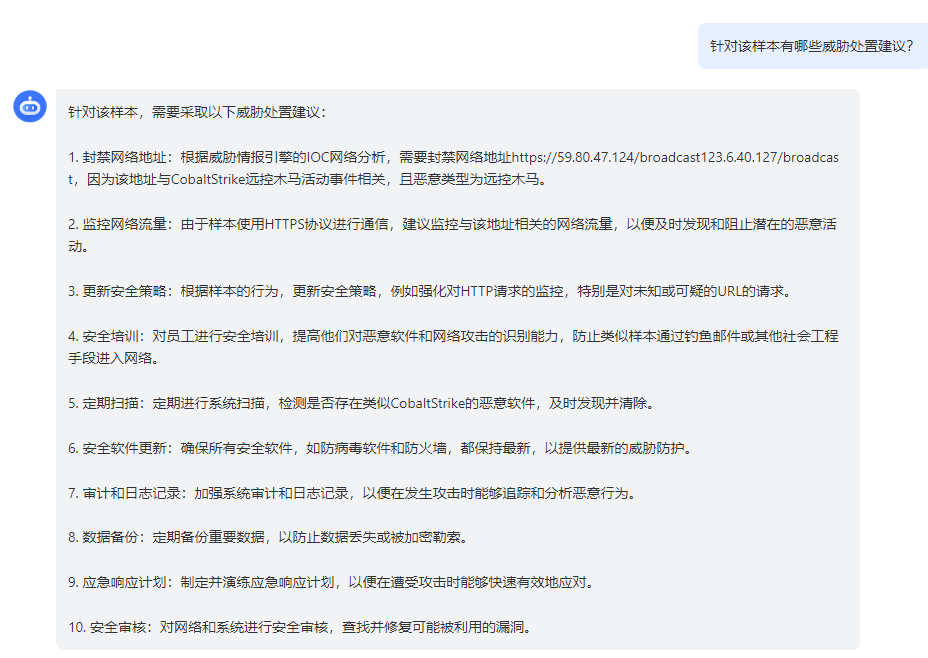Click the blue chatbot avatar icon
This screenshot has width=928, height=658.
click(30, 107)
